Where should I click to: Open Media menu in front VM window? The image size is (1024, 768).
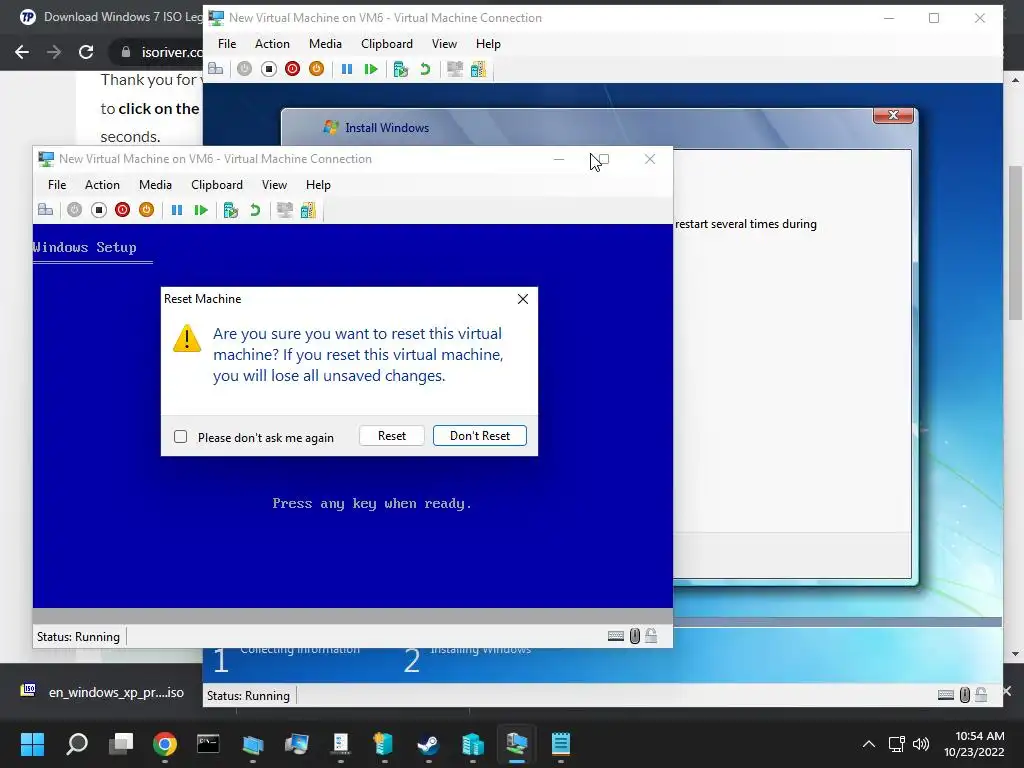click(155, 185)
